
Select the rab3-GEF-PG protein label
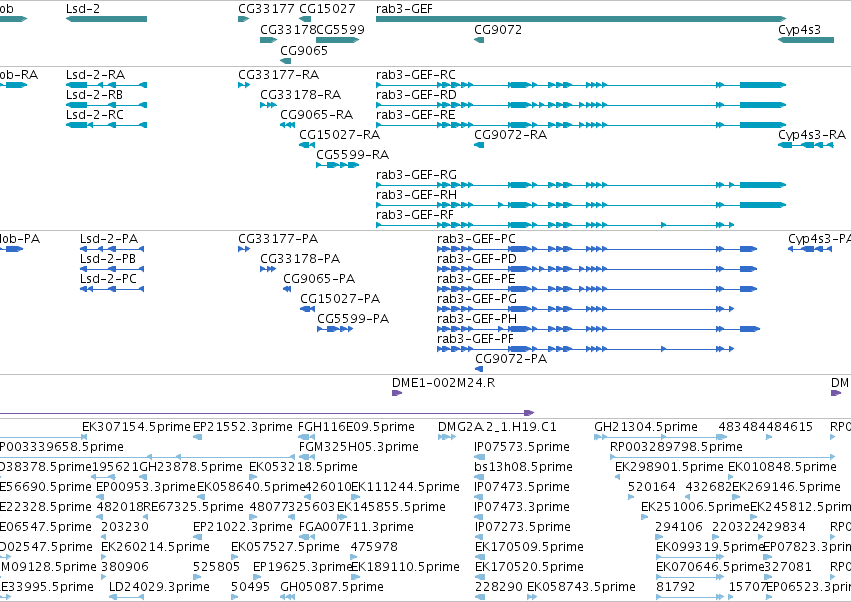click(x=477, y=299)
